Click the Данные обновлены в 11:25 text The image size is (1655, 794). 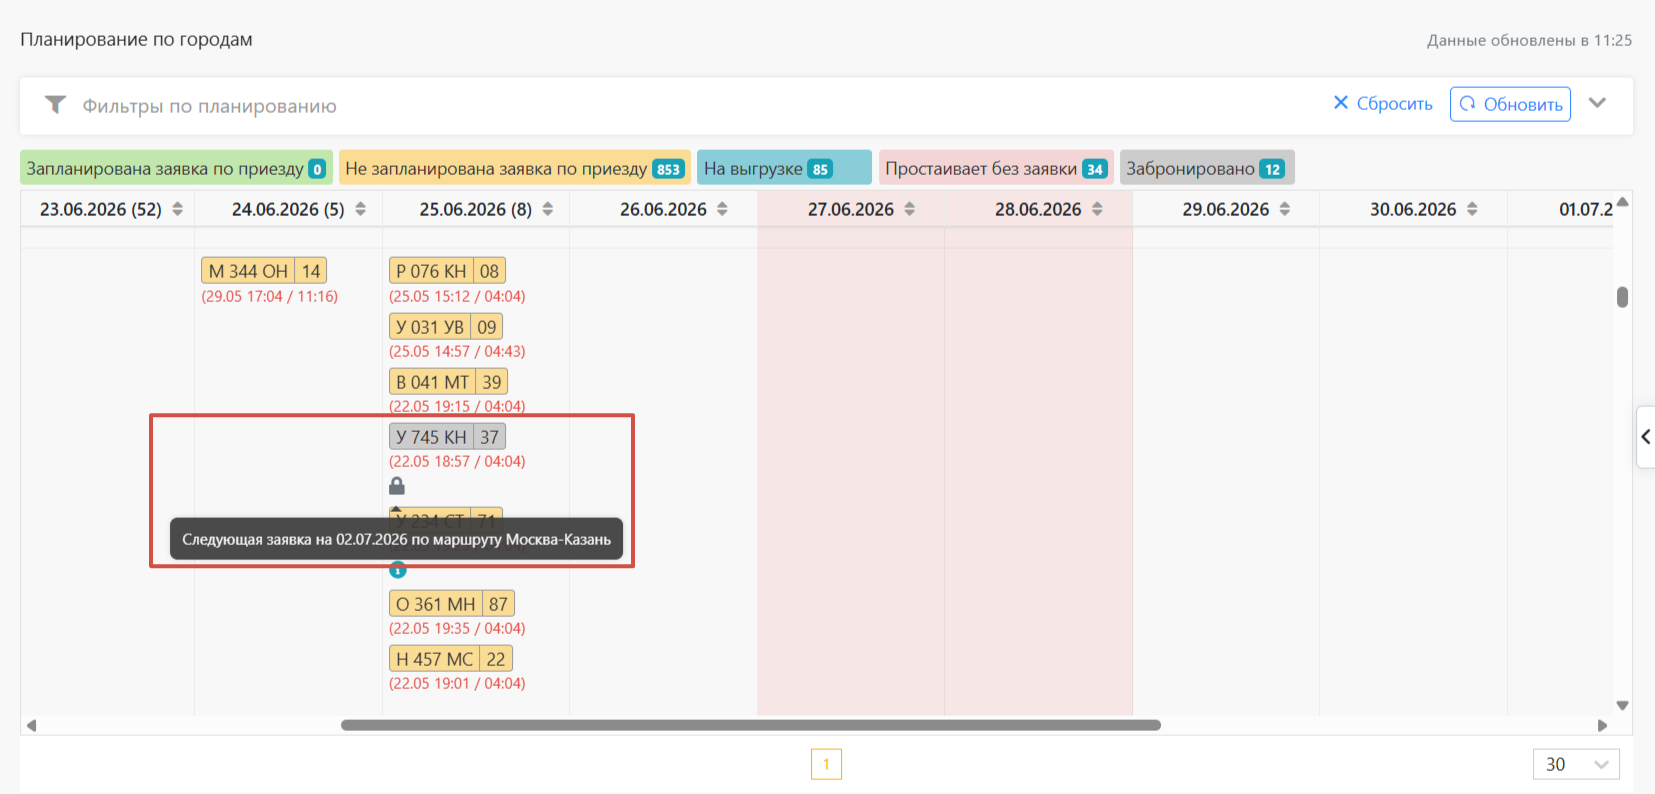(1529, 40)
